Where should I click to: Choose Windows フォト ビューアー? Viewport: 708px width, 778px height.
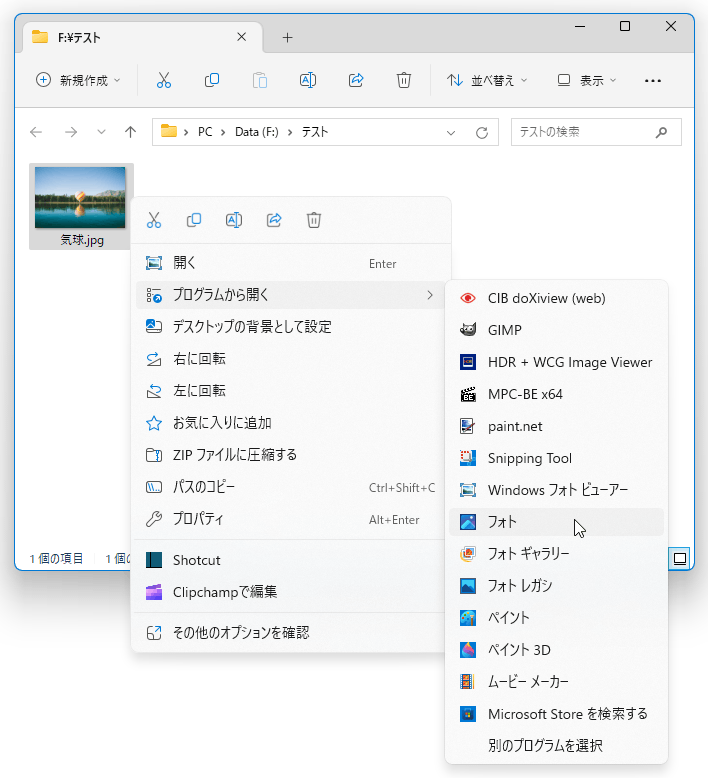(x=556, y=490)
